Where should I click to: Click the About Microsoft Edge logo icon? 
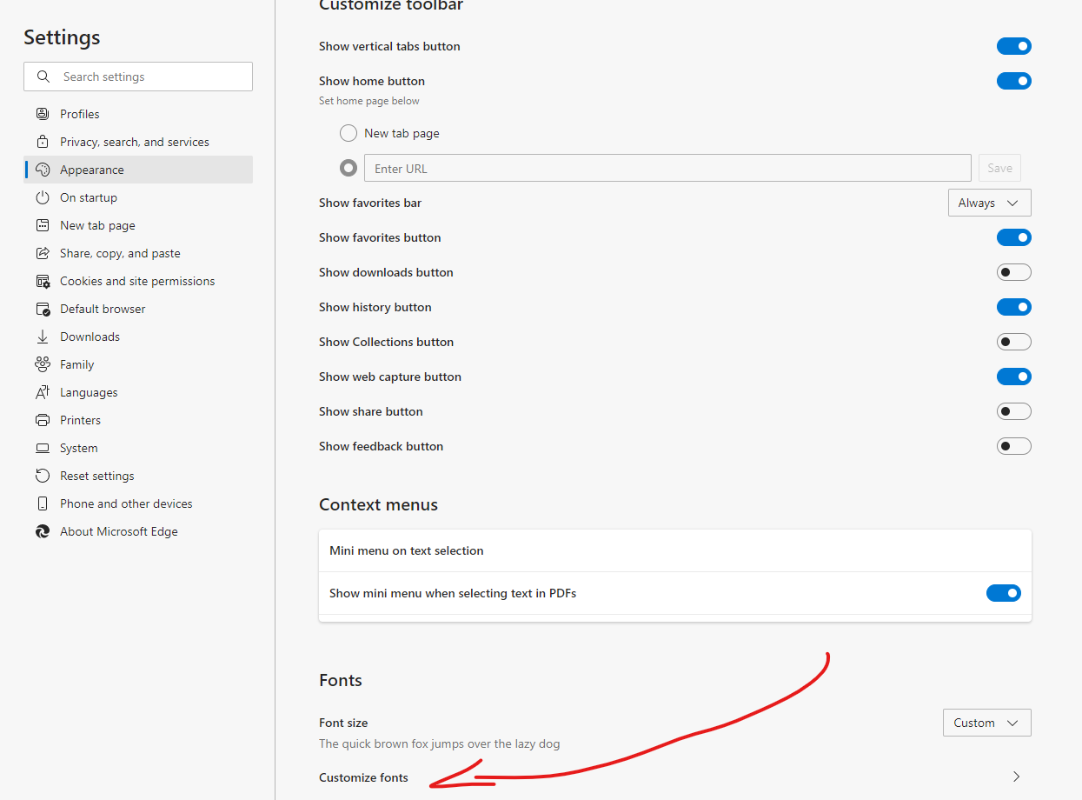click(42, 532)
